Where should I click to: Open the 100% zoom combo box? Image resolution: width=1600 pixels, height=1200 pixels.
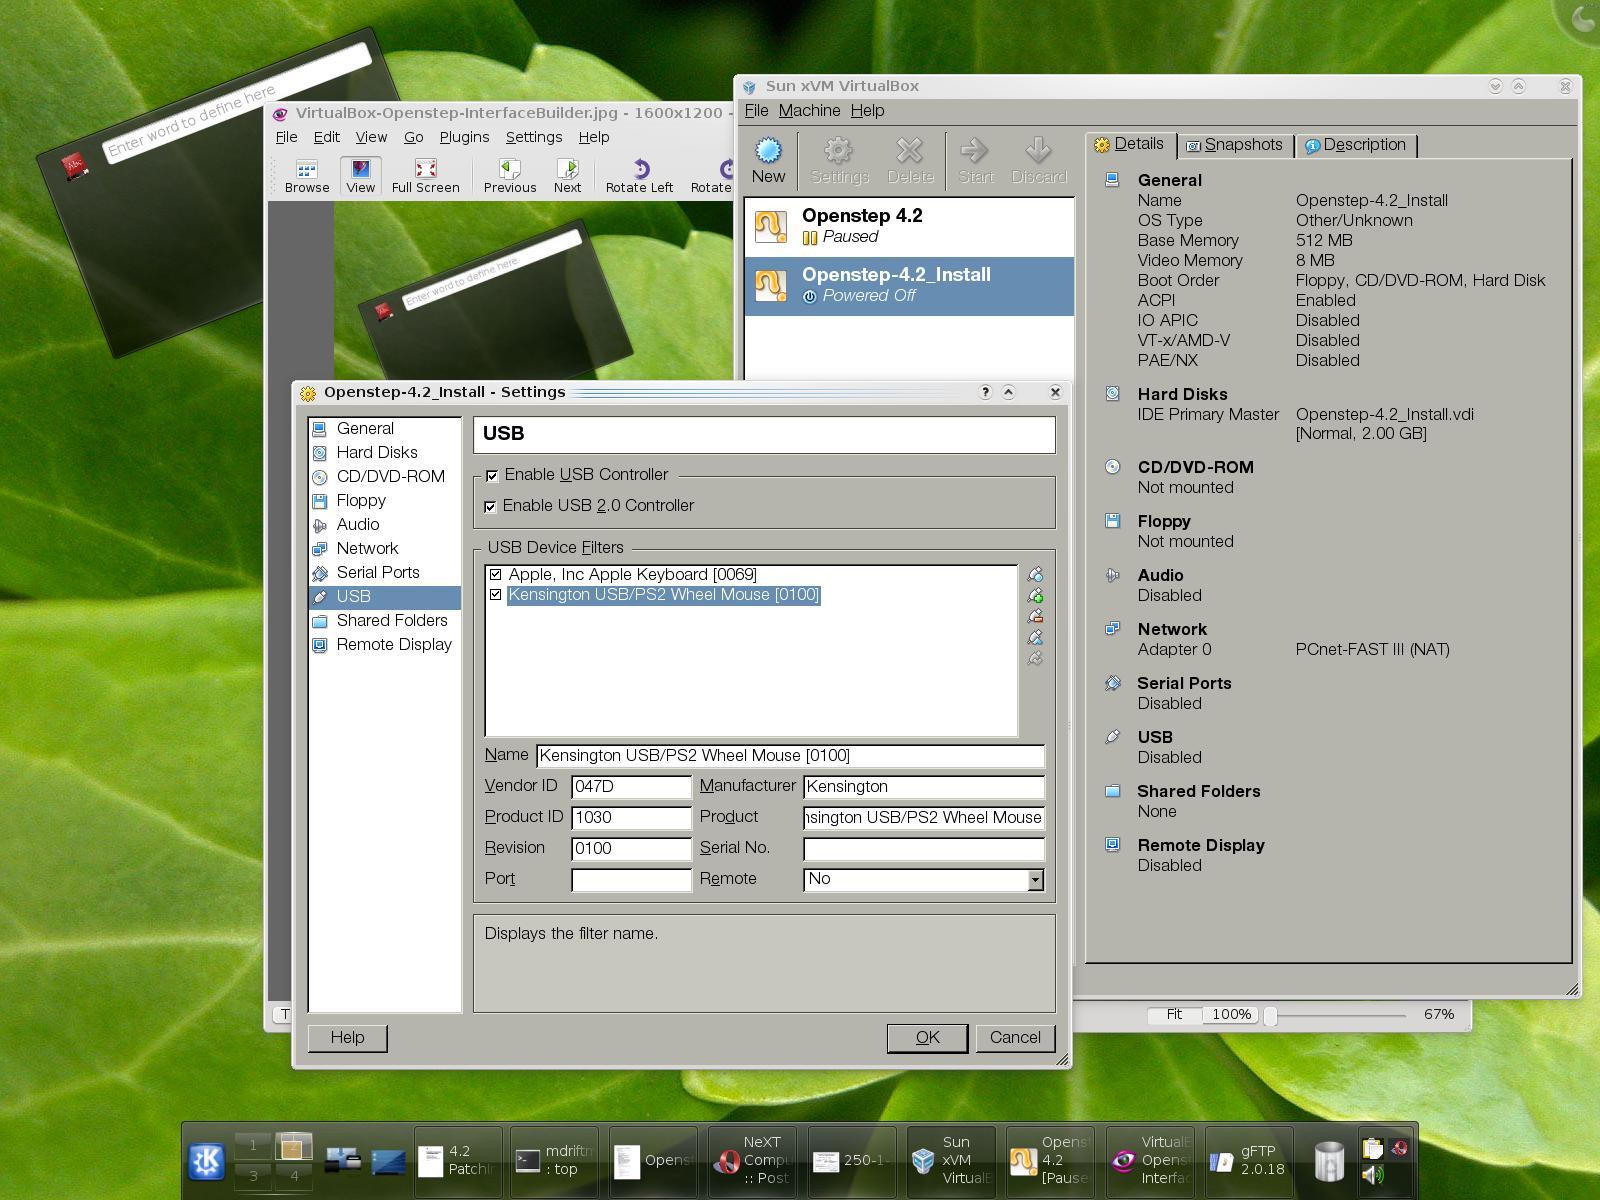(1232, 1014)
